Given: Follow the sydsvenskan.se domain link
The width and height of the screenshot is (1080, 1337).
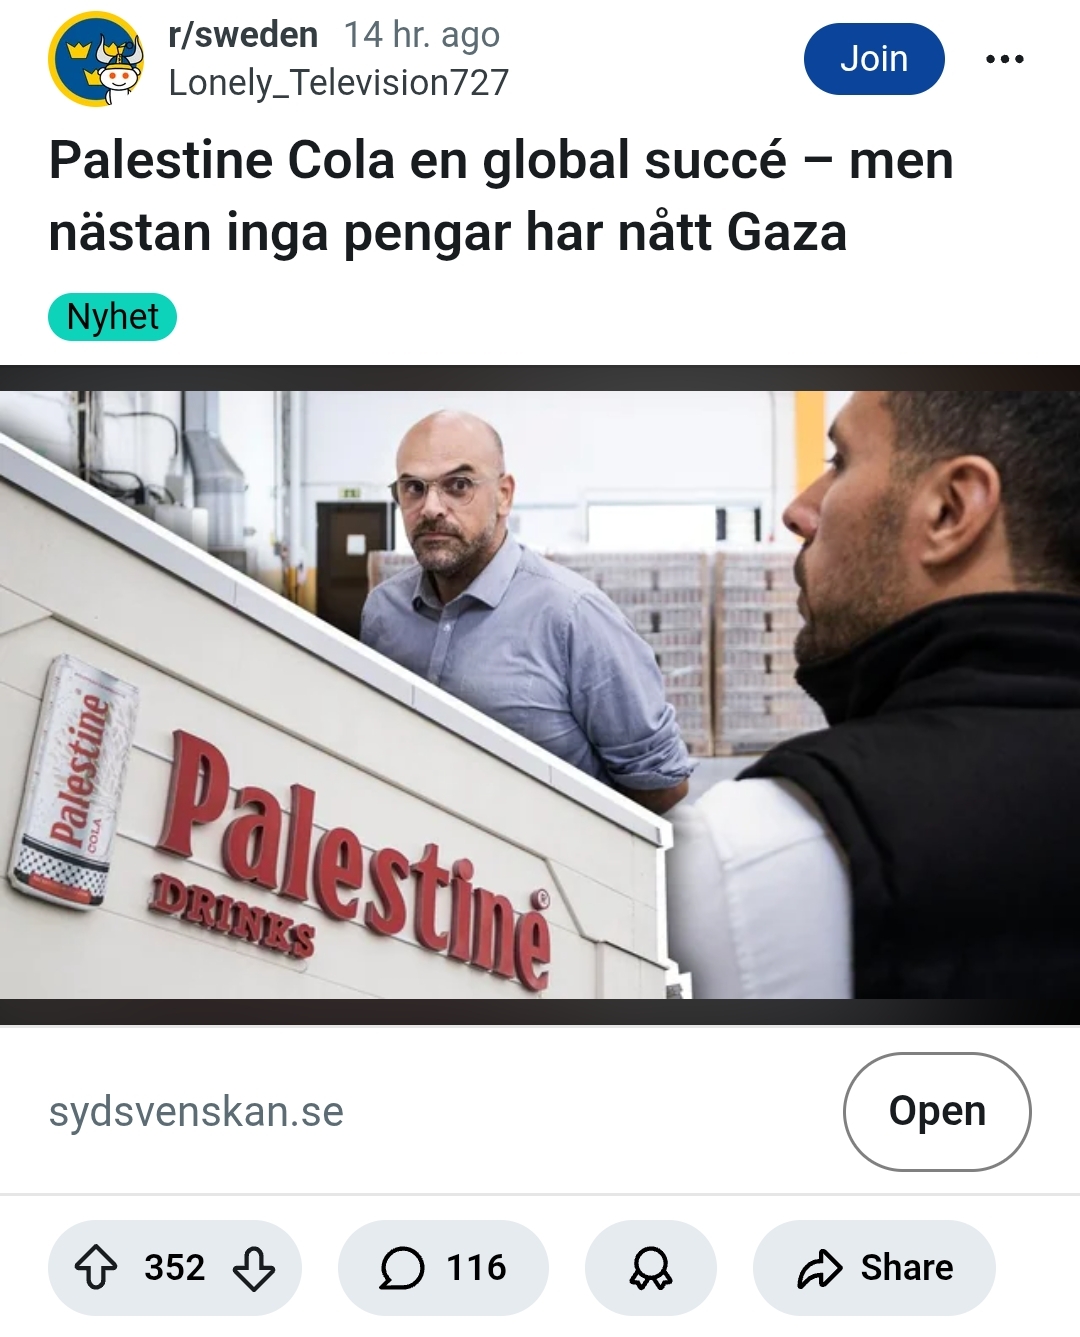Looking at the screenshot, I should [196, 1111].
